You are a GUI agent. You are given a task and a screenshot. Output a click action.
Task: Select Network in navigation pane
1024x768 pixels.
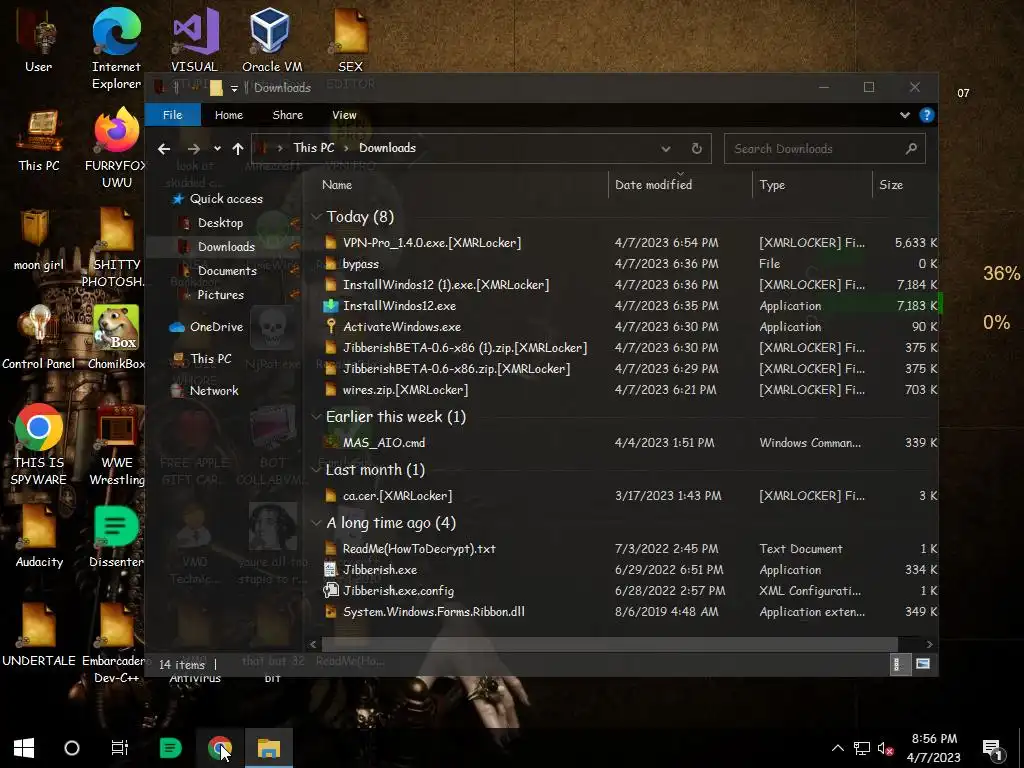point(204,391)
